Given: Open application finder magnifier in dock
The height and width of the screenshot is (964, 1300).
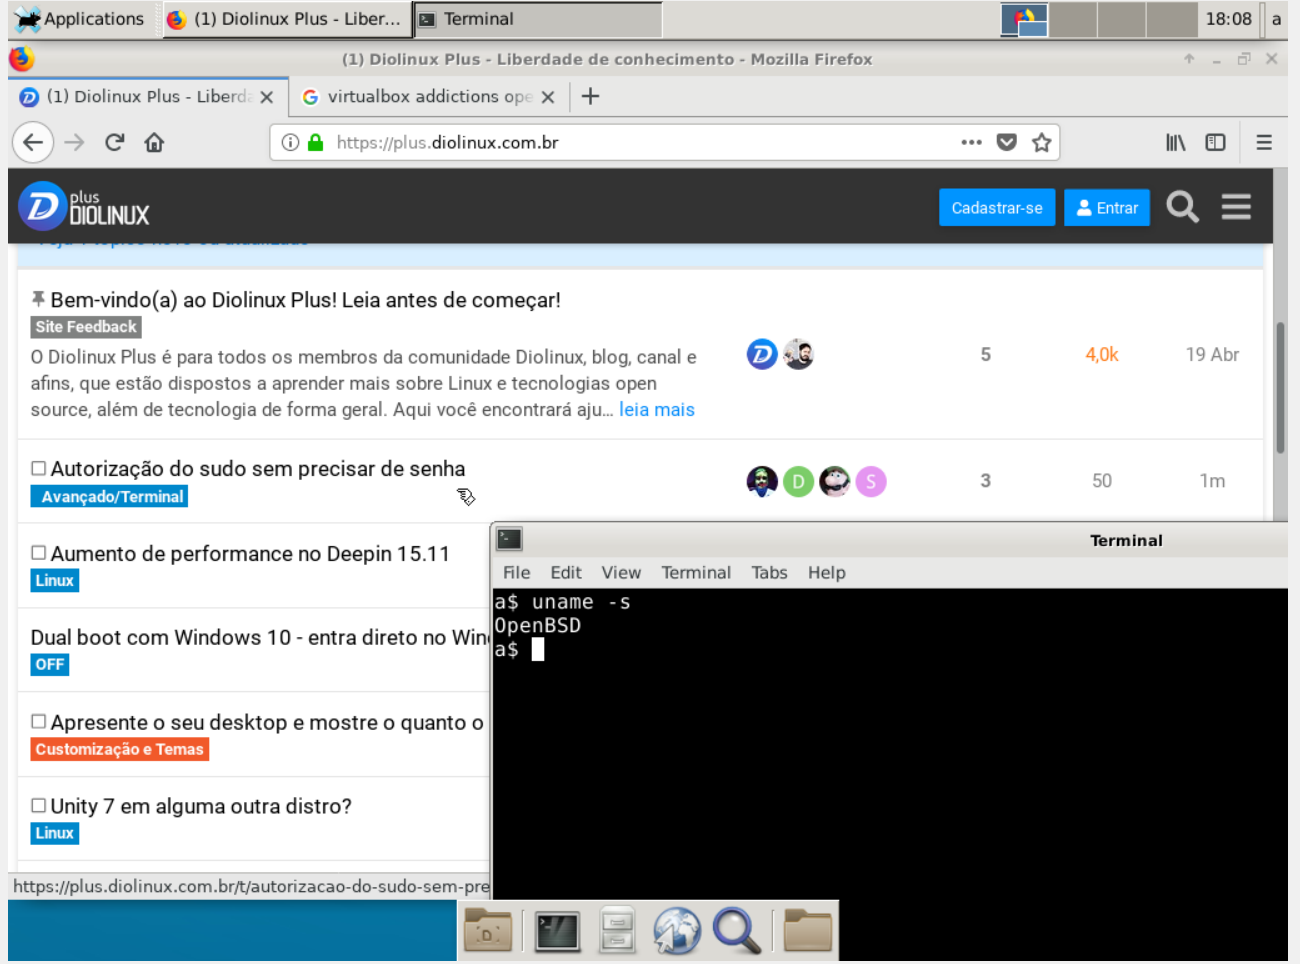Looking at the screenshot, I should pos(737,931).
